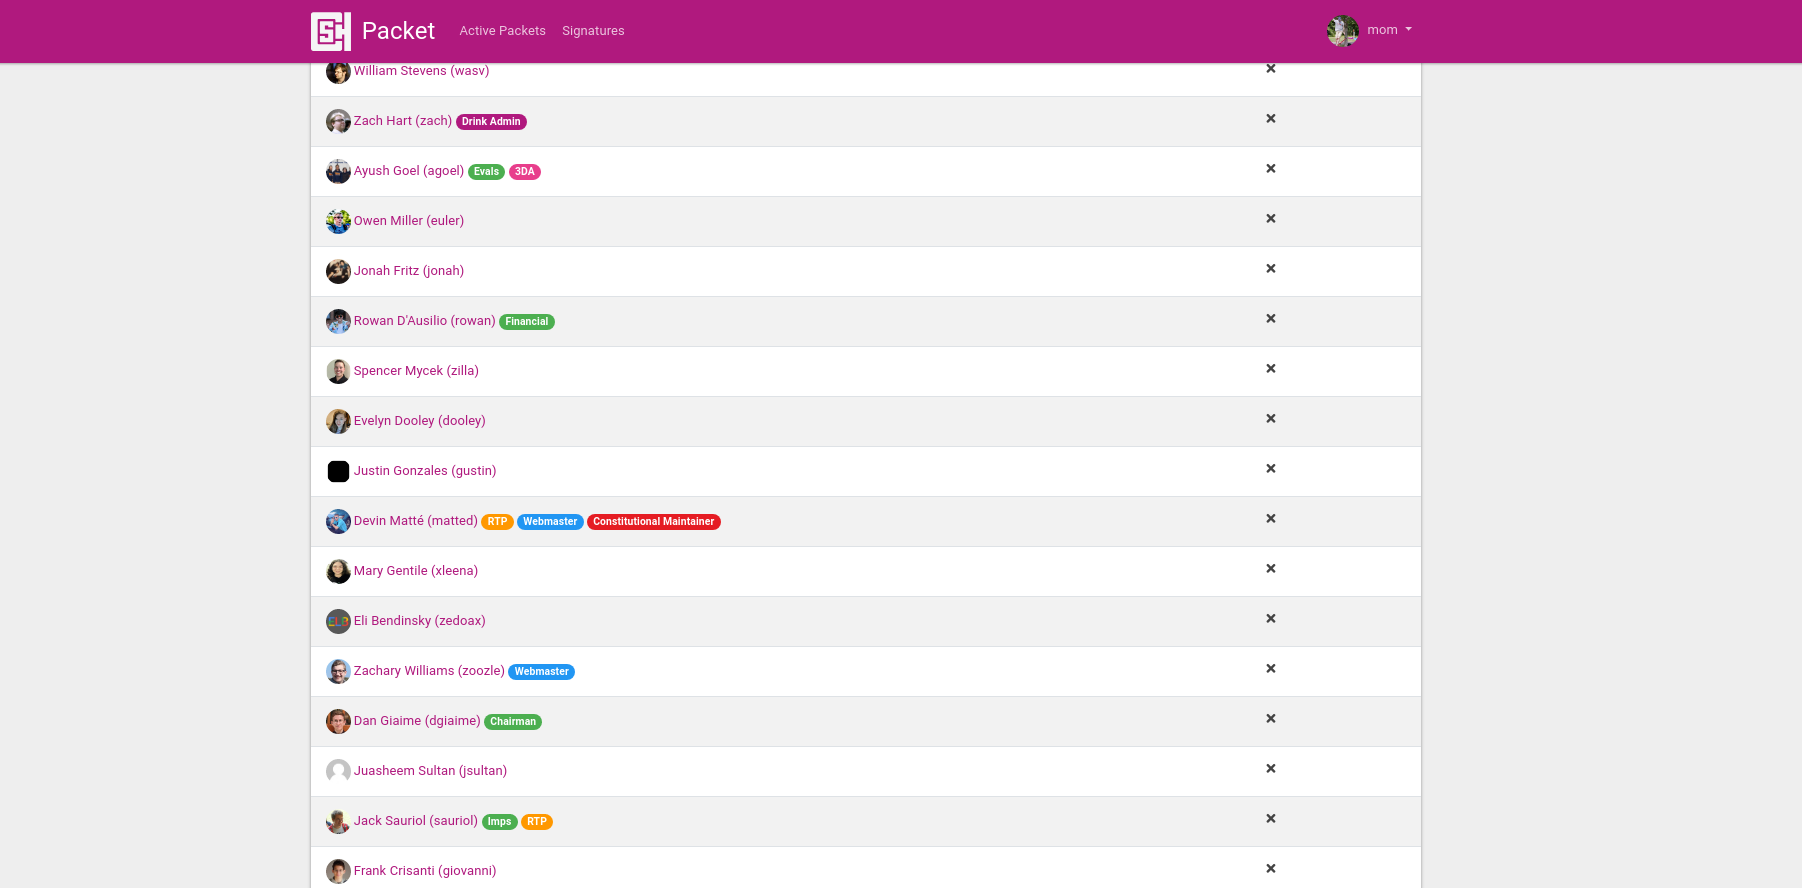Open the Signatures page
This screenshot has width=1802, height=888.
593,31
